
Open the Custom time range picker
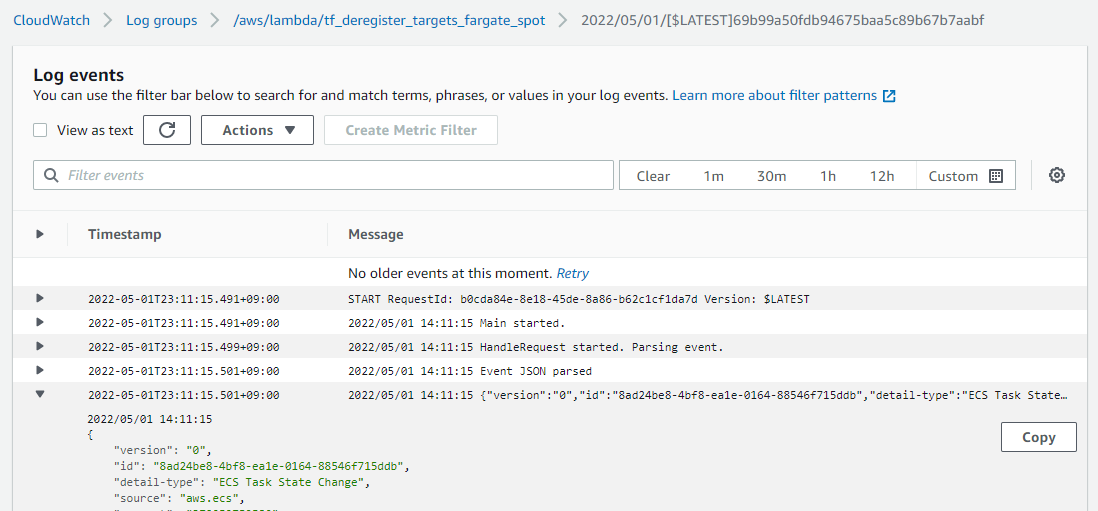tap(966, 176)
